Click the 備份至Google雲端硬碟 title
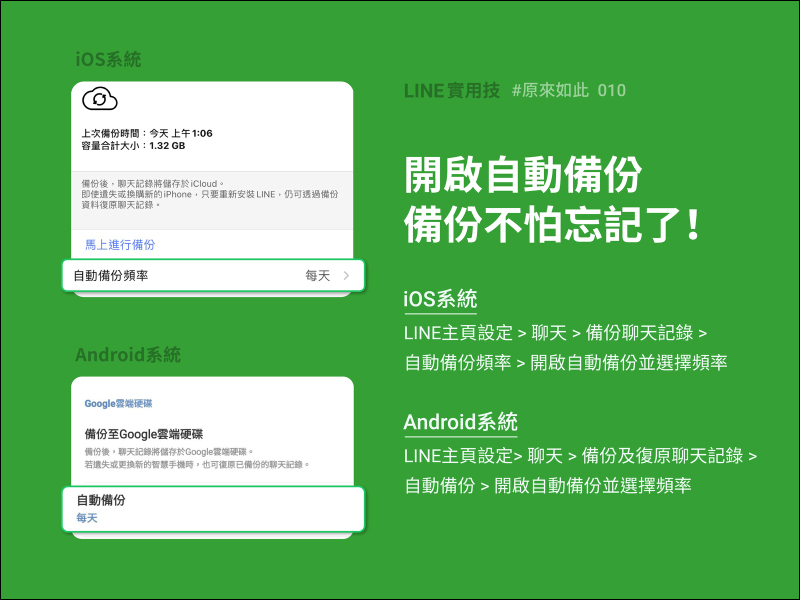This screenshot has width=800, height=600. click(144, 434)
